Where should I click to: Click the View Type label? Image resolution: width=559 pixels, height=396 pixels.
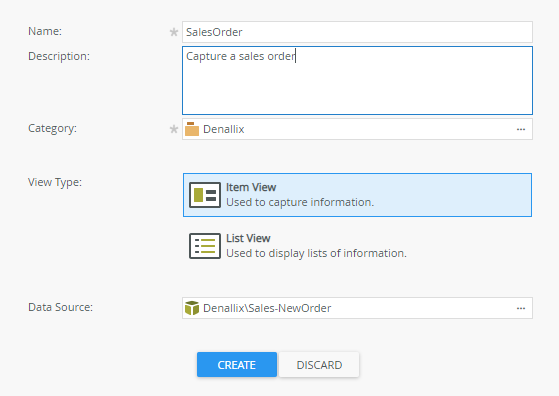coord(55,182)
